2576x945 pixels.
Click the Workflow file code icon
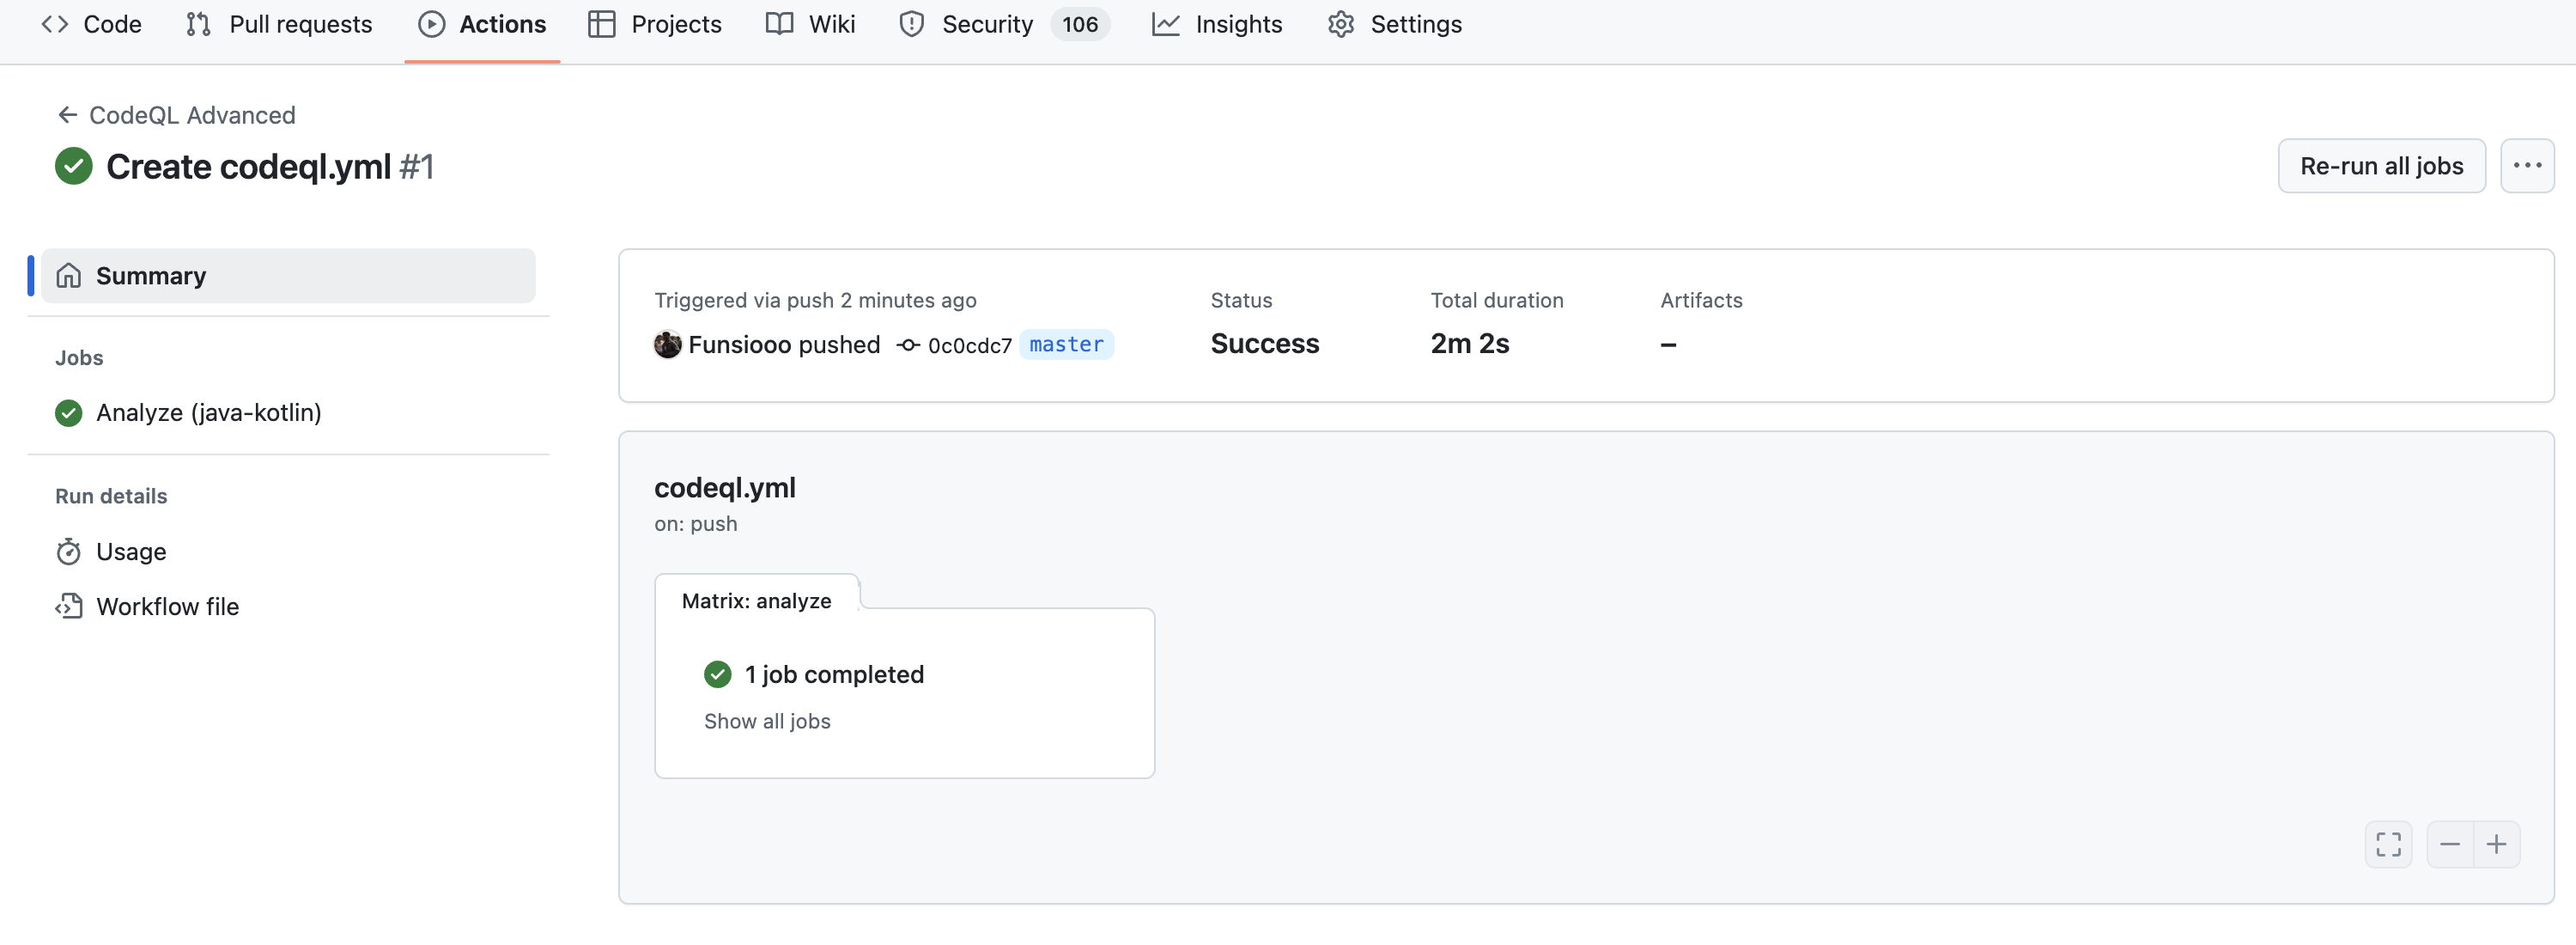pyautogui.click(x=68, y=606)
